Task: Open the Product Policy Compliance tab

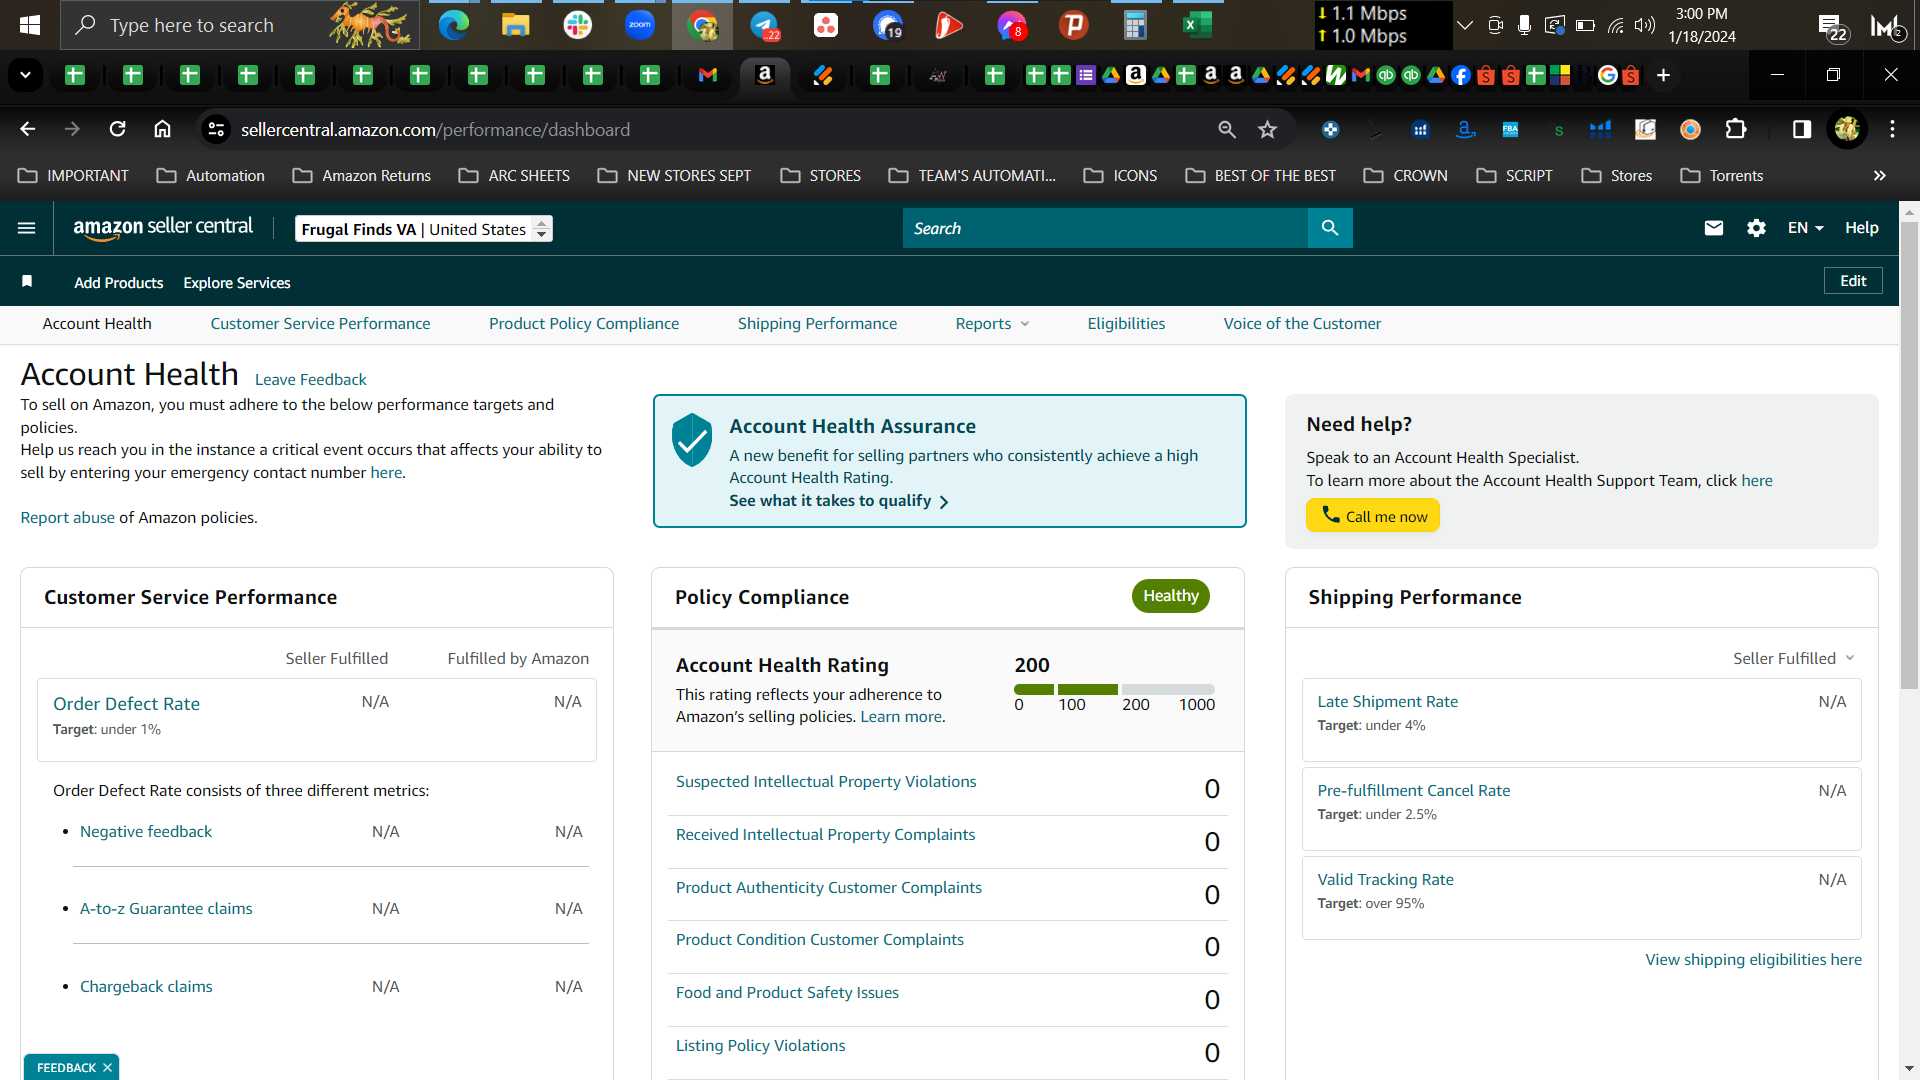Action: pos(584,324)
